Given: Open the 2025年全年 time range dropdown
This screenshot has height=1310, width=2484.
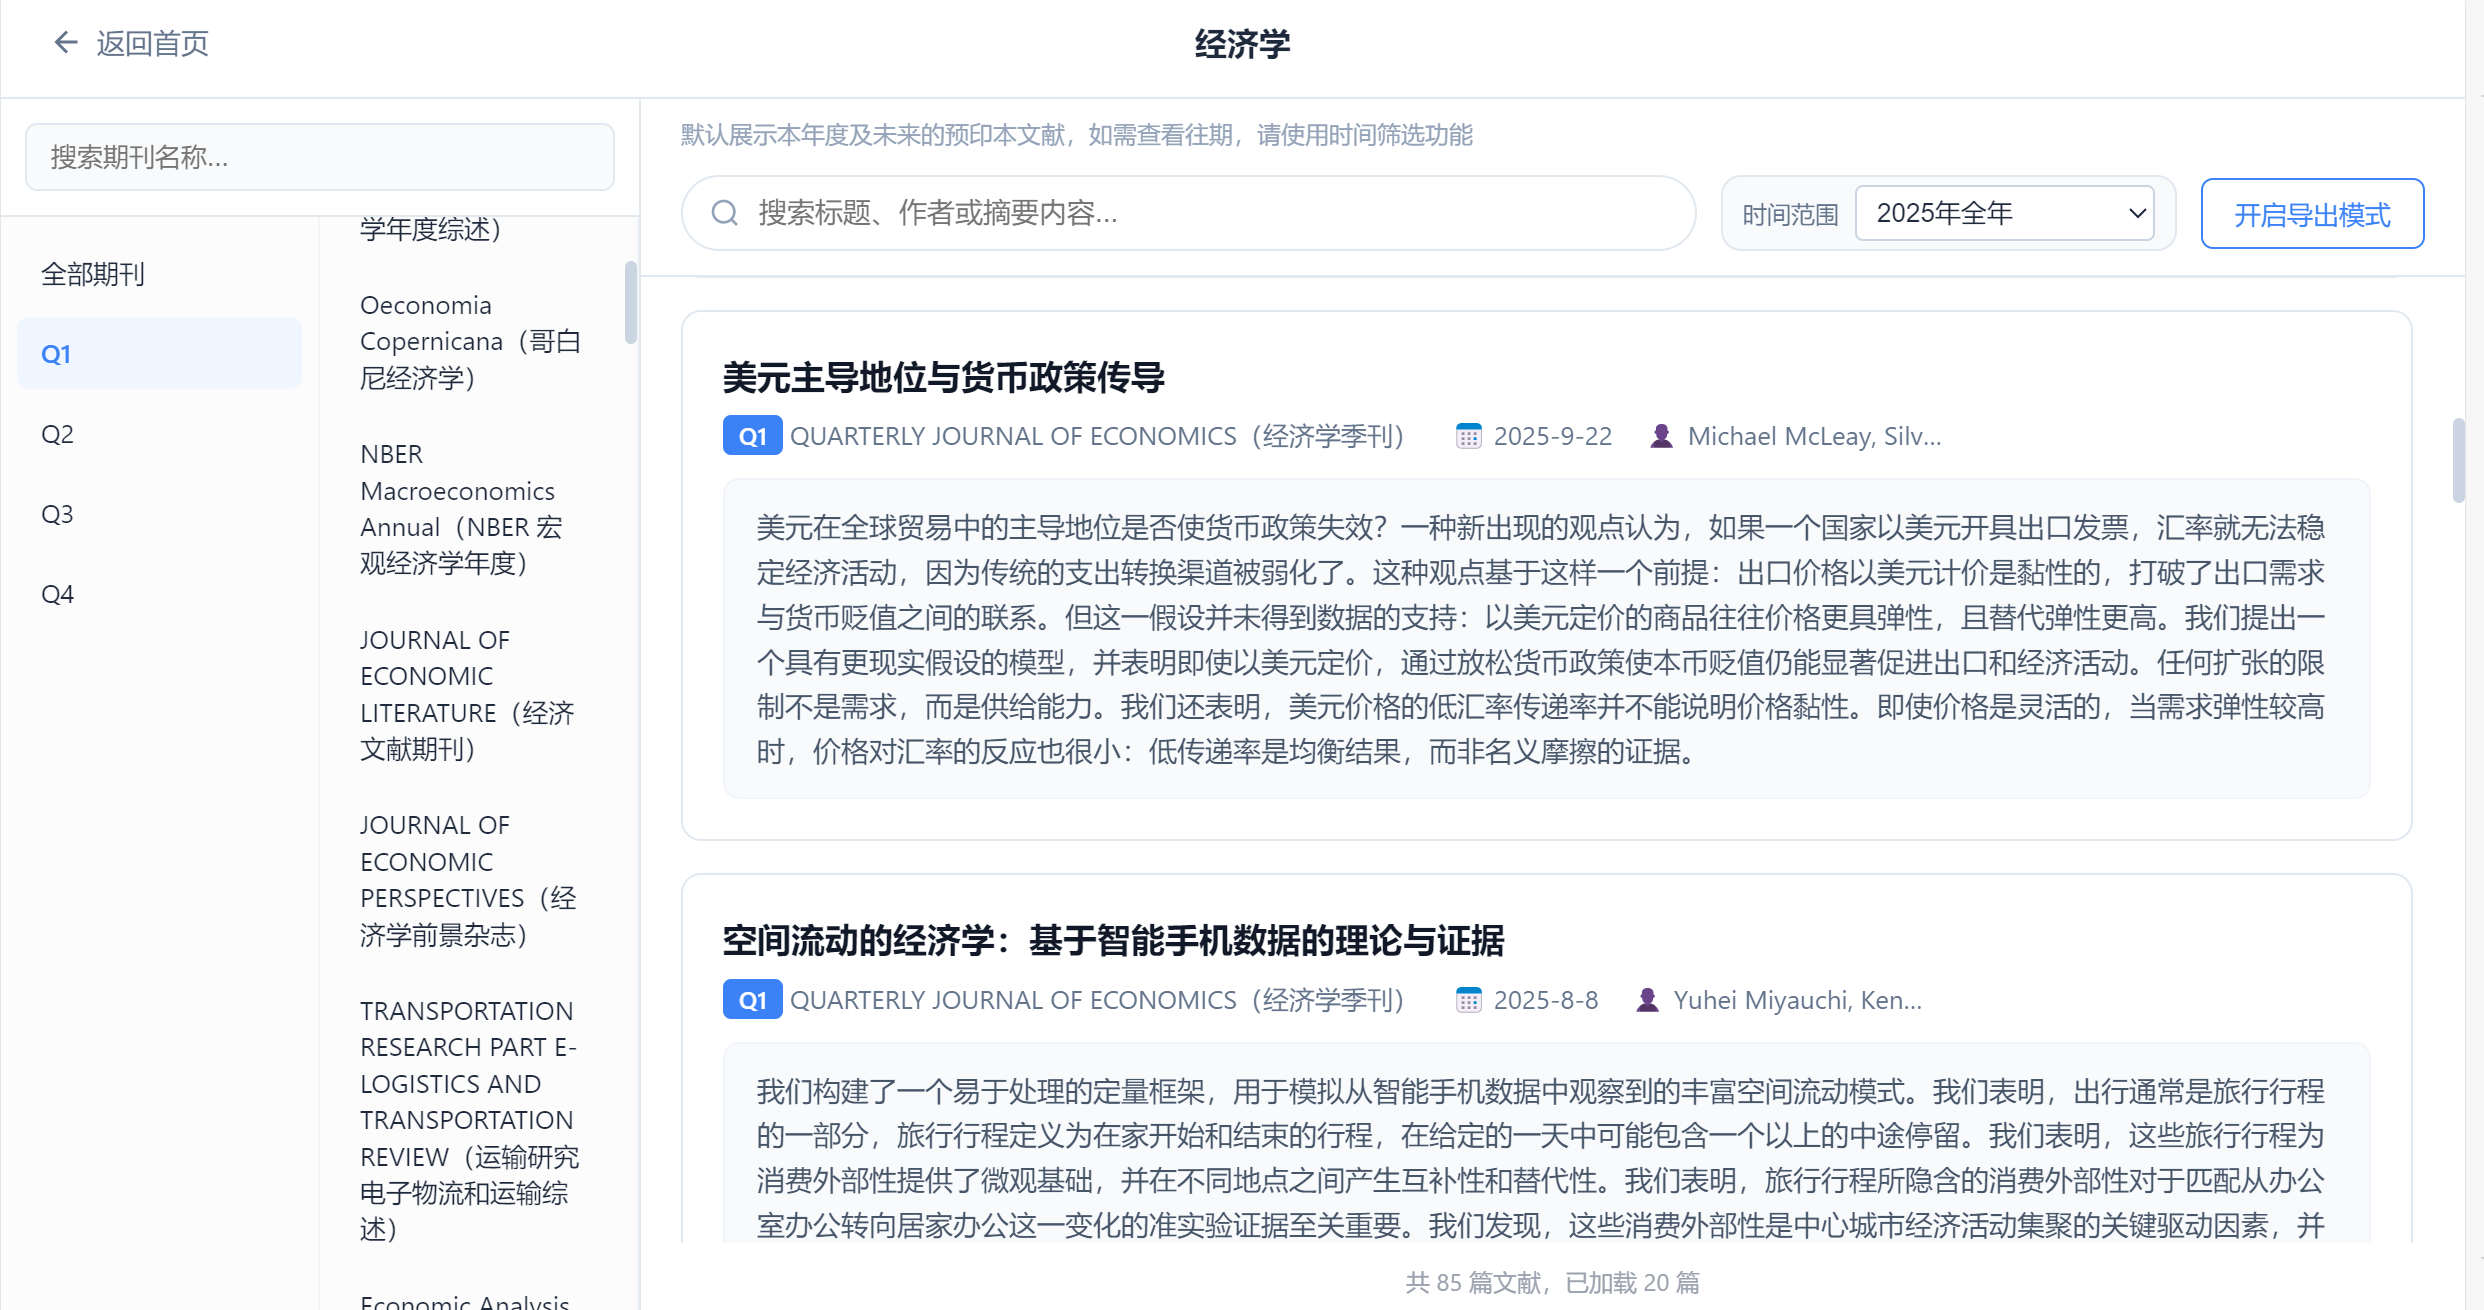Looking at the screenshot, I should 2004,213.
